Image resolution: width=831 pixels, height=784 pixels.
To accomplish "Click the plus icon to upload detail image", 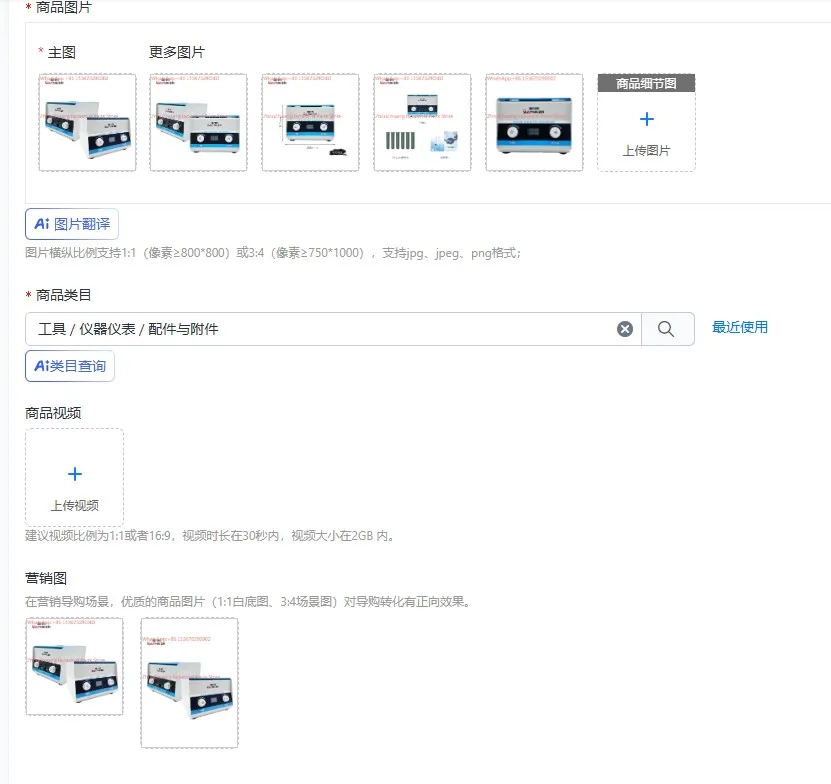I will click(647, 119).
